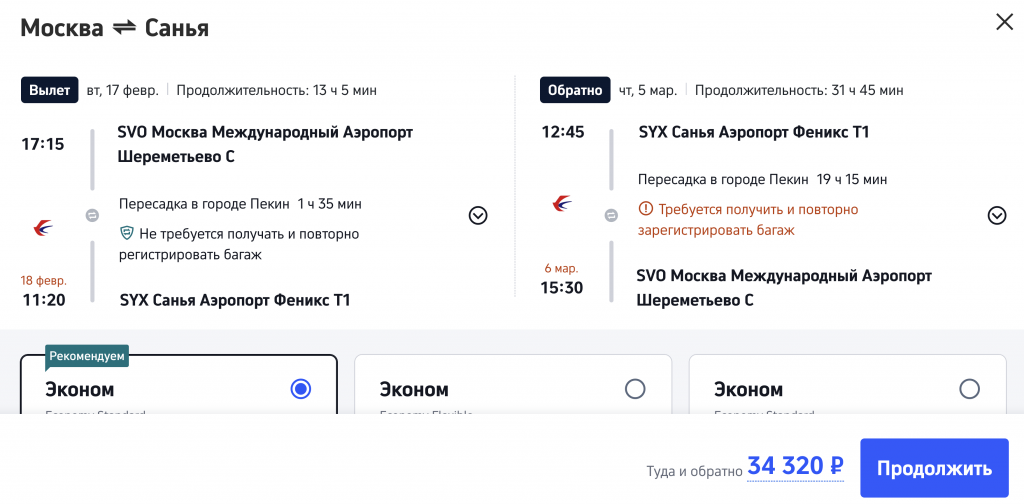
Task: Close the Москва–Санья flight details dialog
Action: click(x=1004, y=22)
